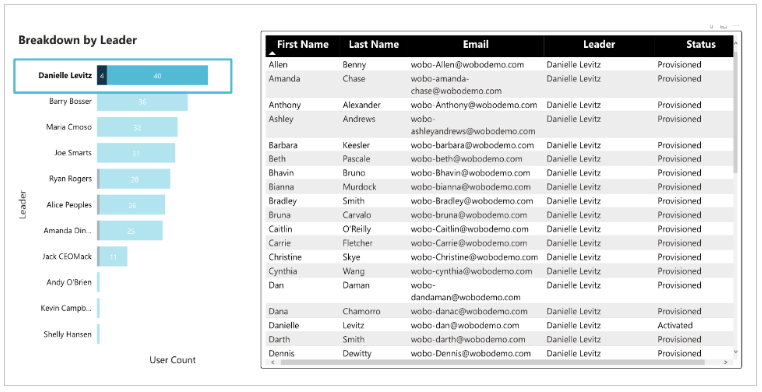Select Jack CEOMack's bar showing 11

113,256
